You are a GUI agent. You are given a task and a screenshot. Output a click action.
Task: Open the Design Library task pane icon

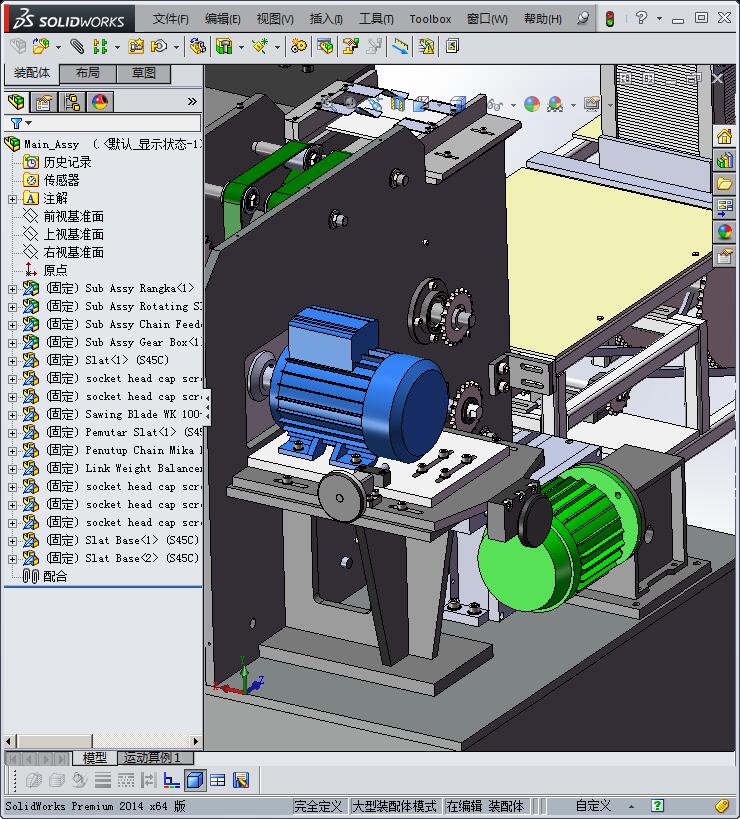pyautogui.click(x=724, y=160)
